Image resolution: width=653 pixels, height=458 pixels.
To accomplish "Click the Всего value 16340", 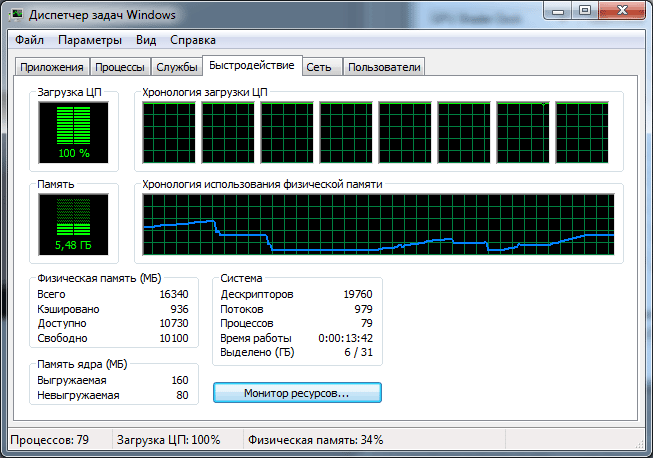I will [x=174, y=294].
